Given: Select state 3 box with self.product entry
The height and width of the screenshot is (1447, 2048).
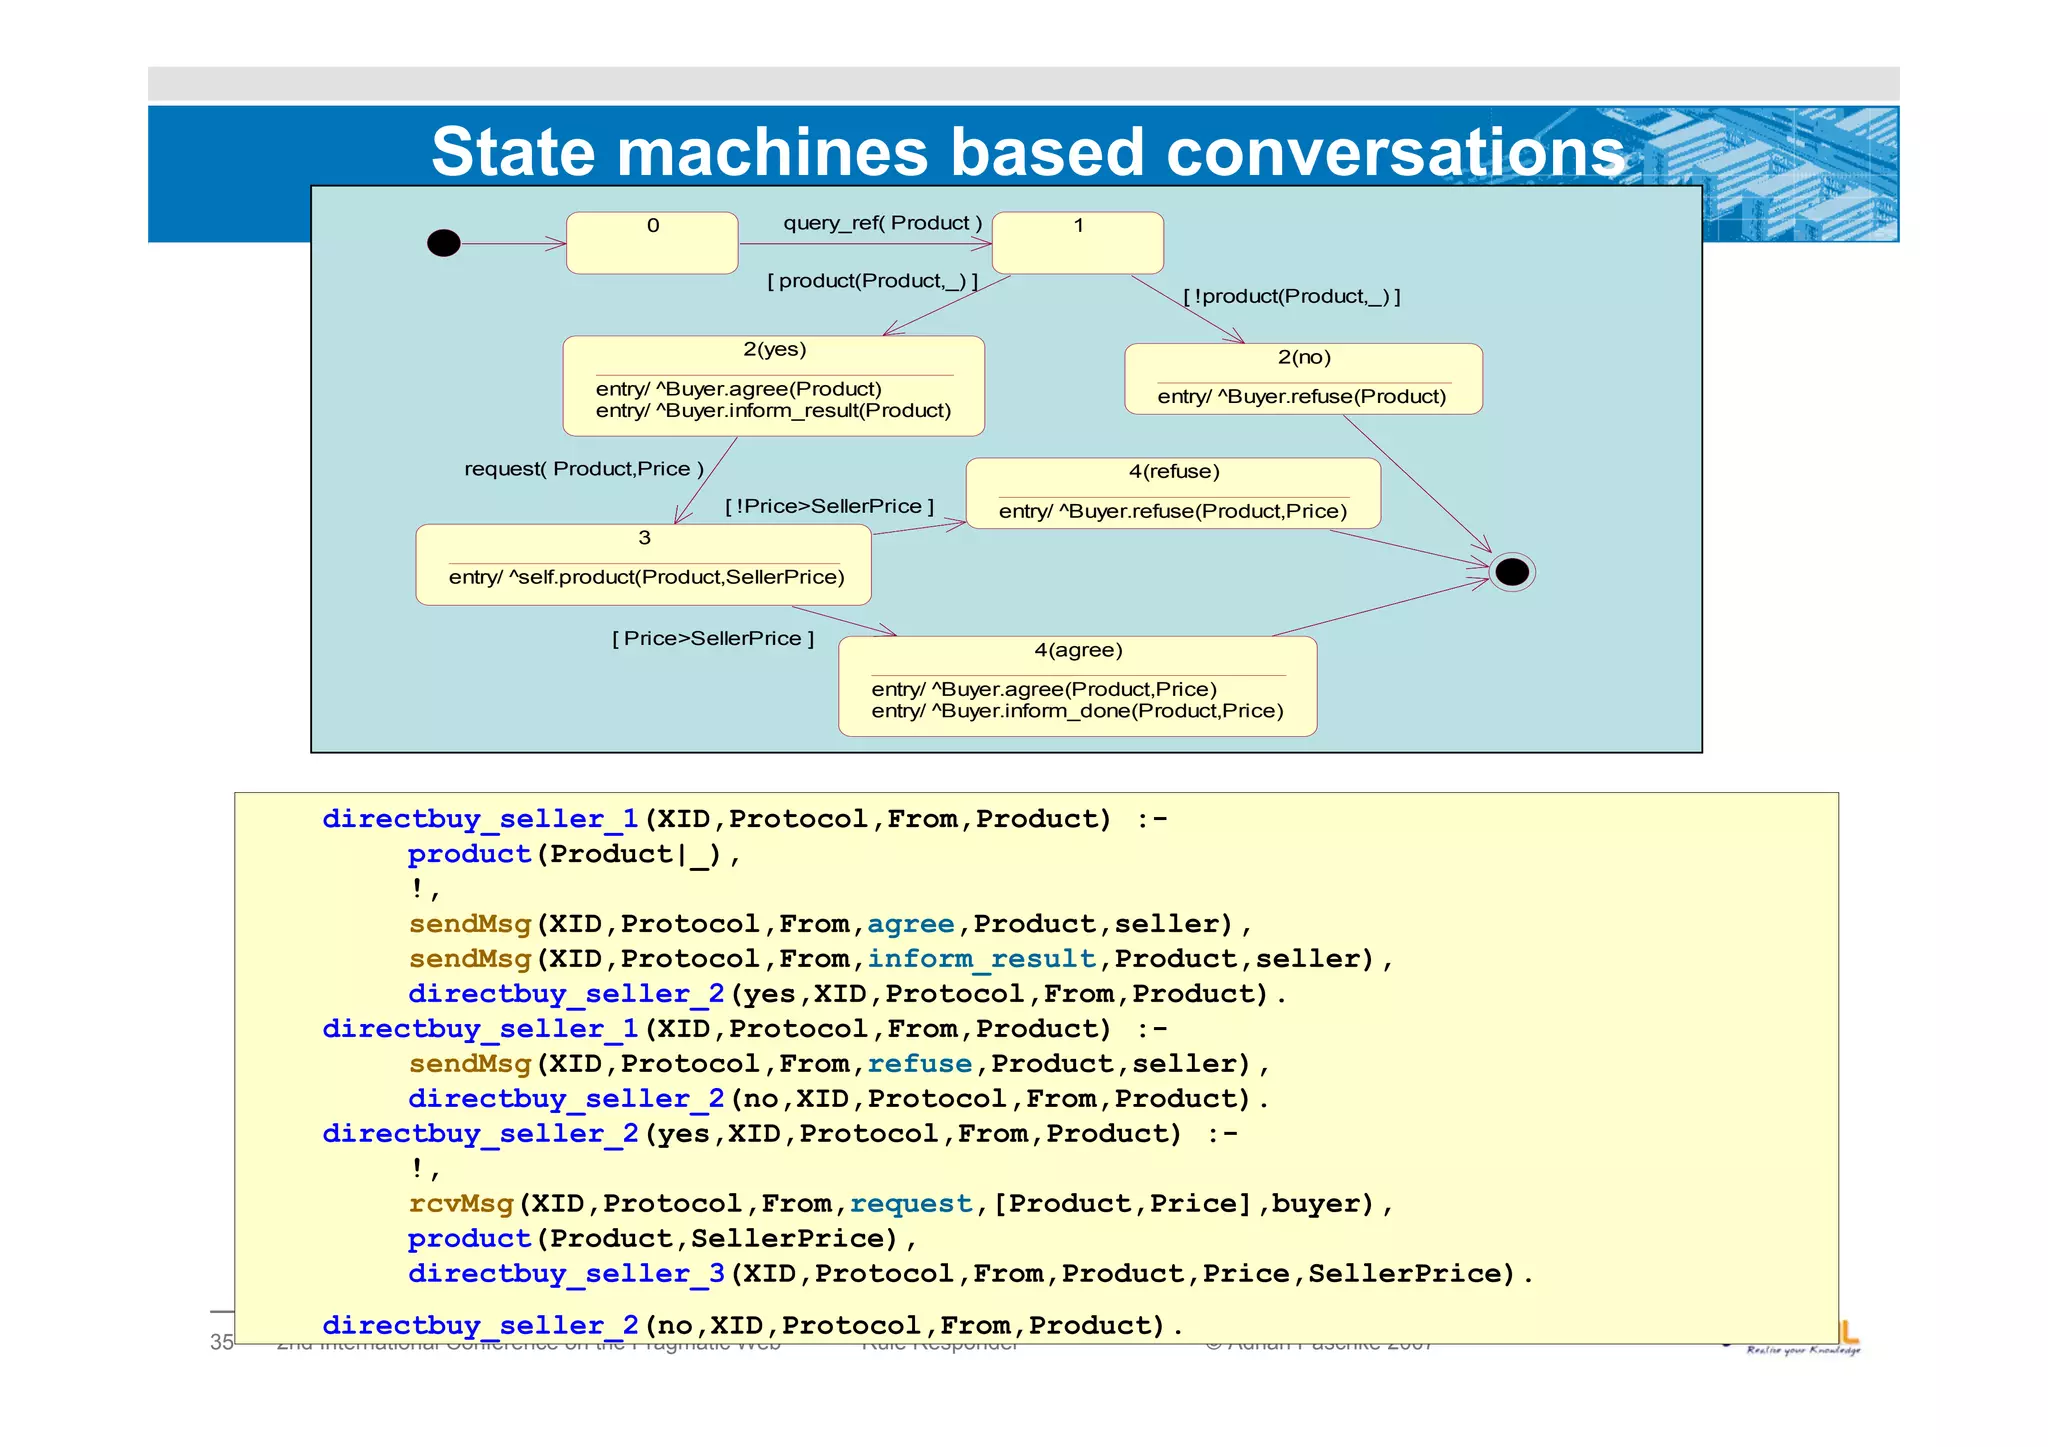Looking at the screenshot, I should coord(643,565).
